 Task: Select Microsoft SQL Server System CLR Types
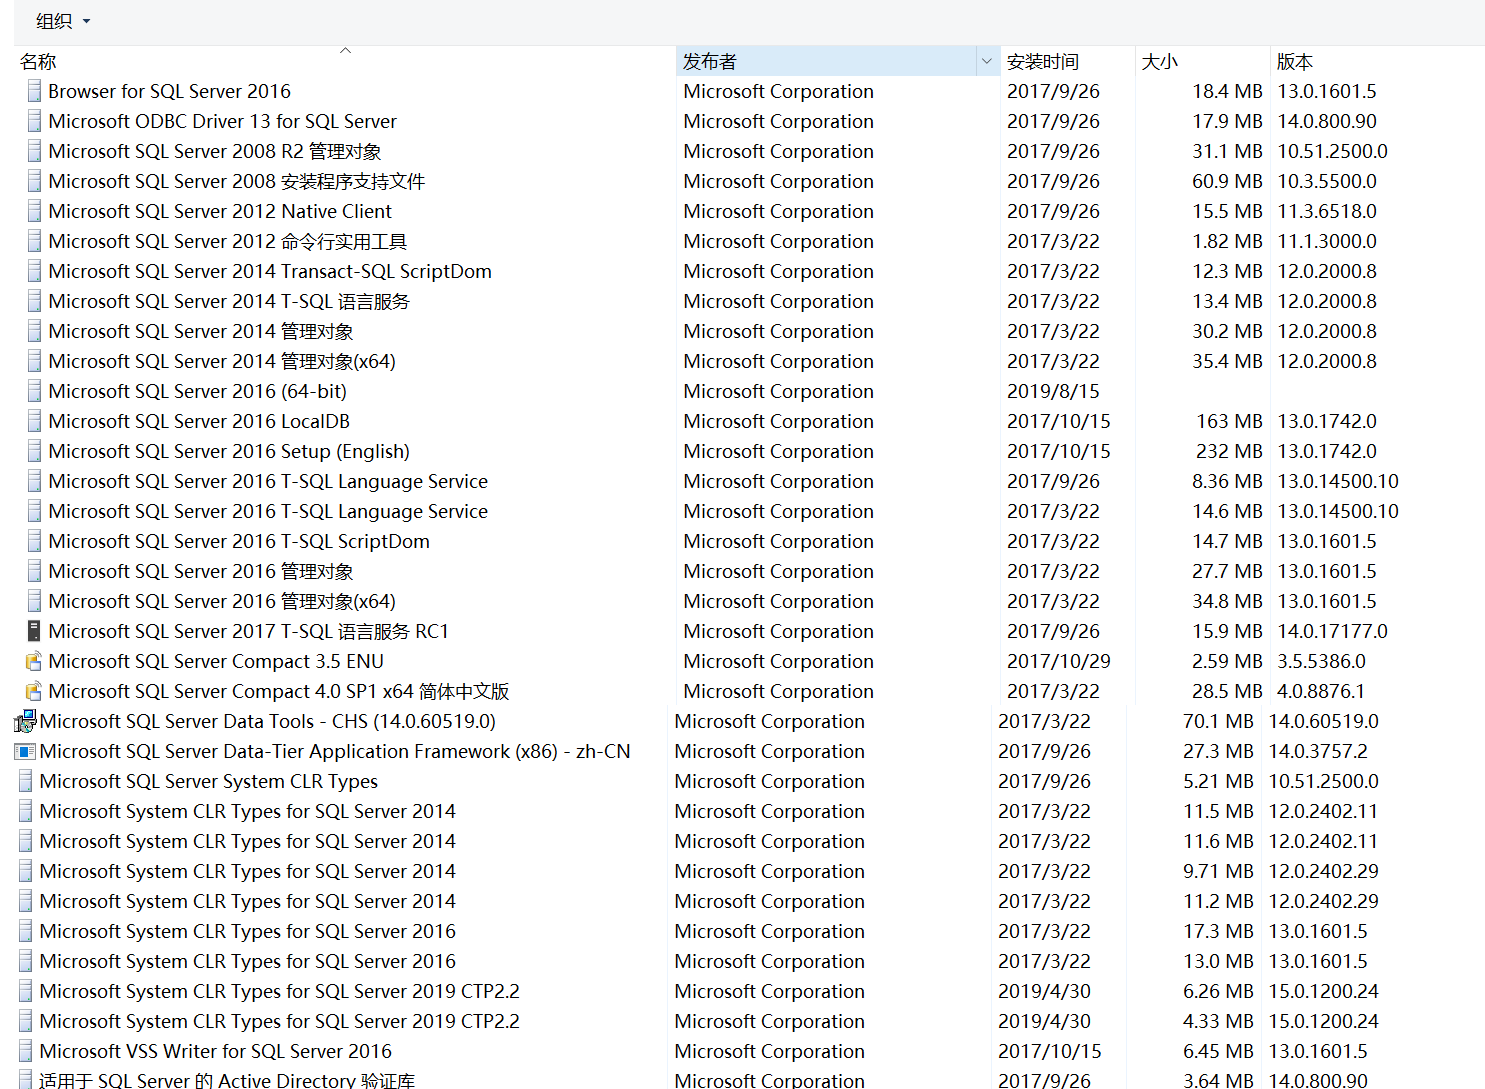pyautogui.click(x=208, y=781)
